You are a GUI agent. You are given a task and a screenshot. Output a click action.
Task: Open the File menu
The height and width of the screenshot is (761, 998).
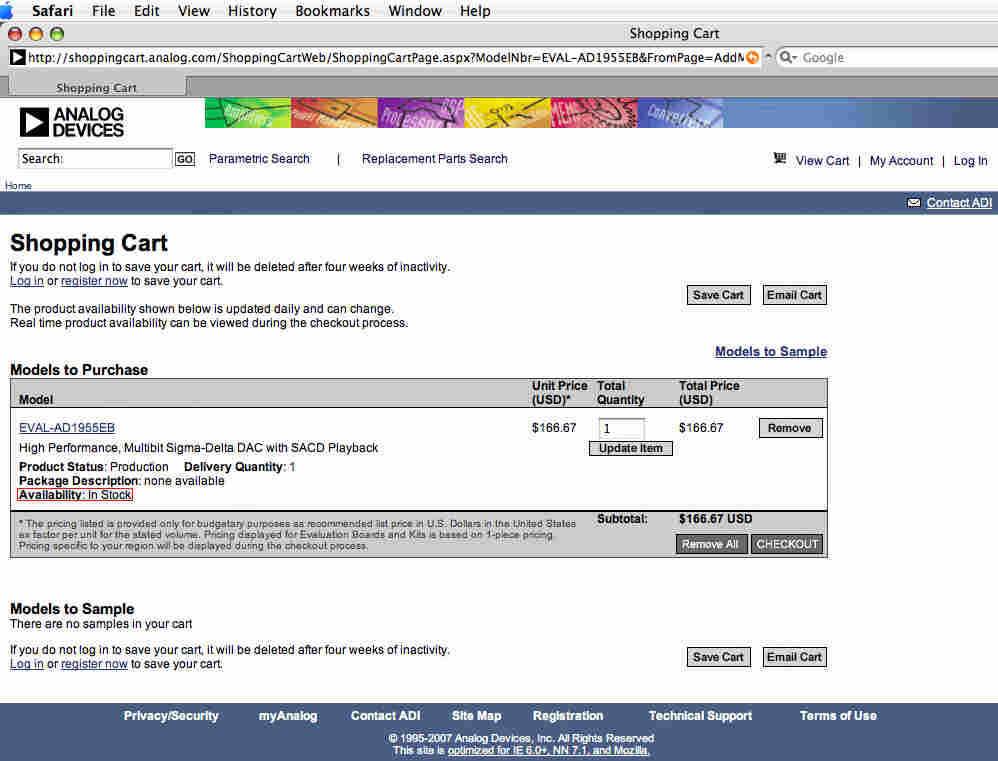click(103, 11)
